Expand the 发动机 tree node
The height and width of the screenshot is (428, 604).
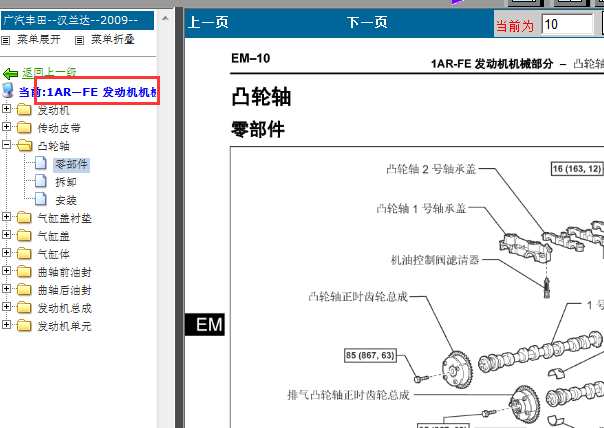pyautogui.click(x=6, y=109)
